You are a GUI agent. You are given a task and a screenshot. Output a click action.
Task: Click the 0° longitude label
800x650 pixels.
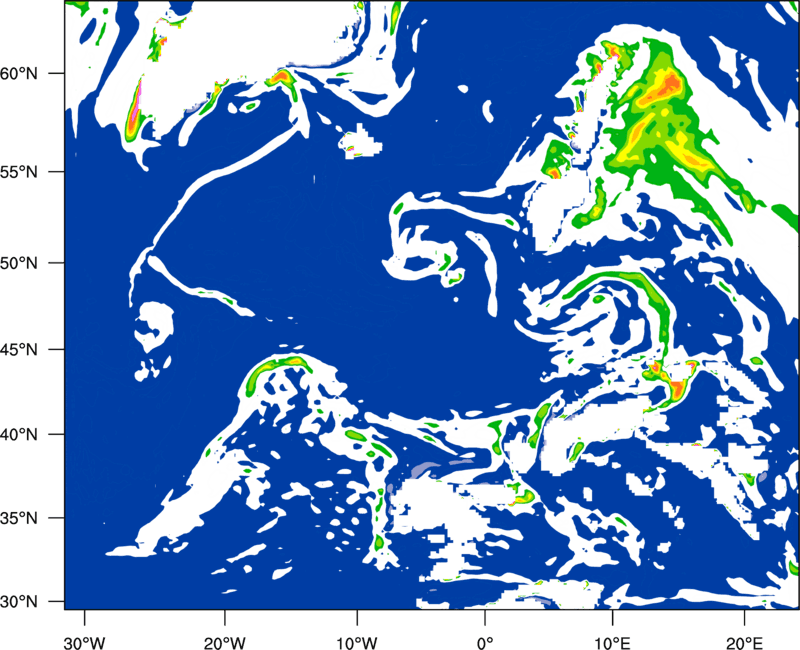(x=485, y=643)
